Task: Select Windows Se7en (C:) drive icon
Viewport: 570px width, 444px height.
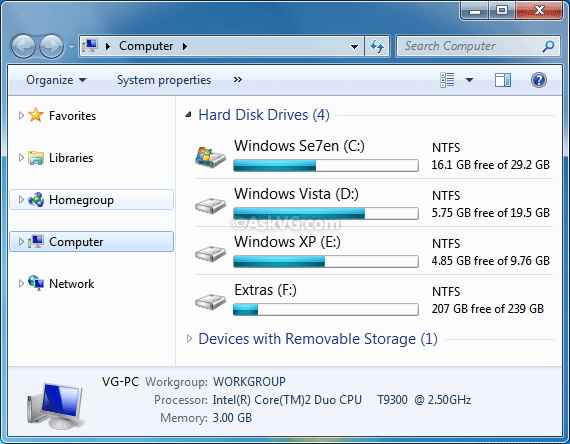Action: (x=210, y=157)
